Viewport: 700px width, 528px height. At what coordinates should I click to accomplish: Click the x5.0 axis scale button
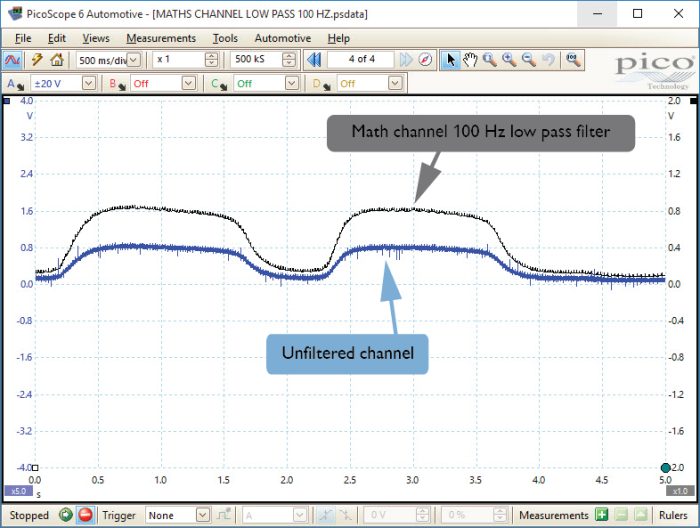[x=18, y=491]
